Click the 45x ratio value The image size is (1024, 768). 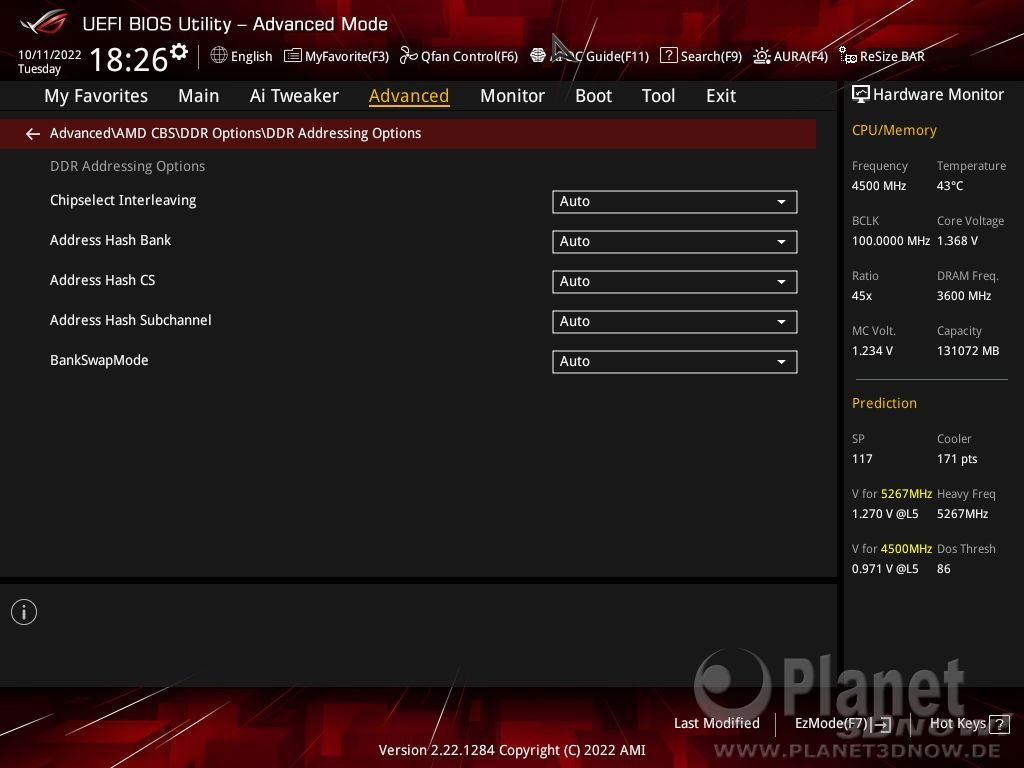click(862, 295)
